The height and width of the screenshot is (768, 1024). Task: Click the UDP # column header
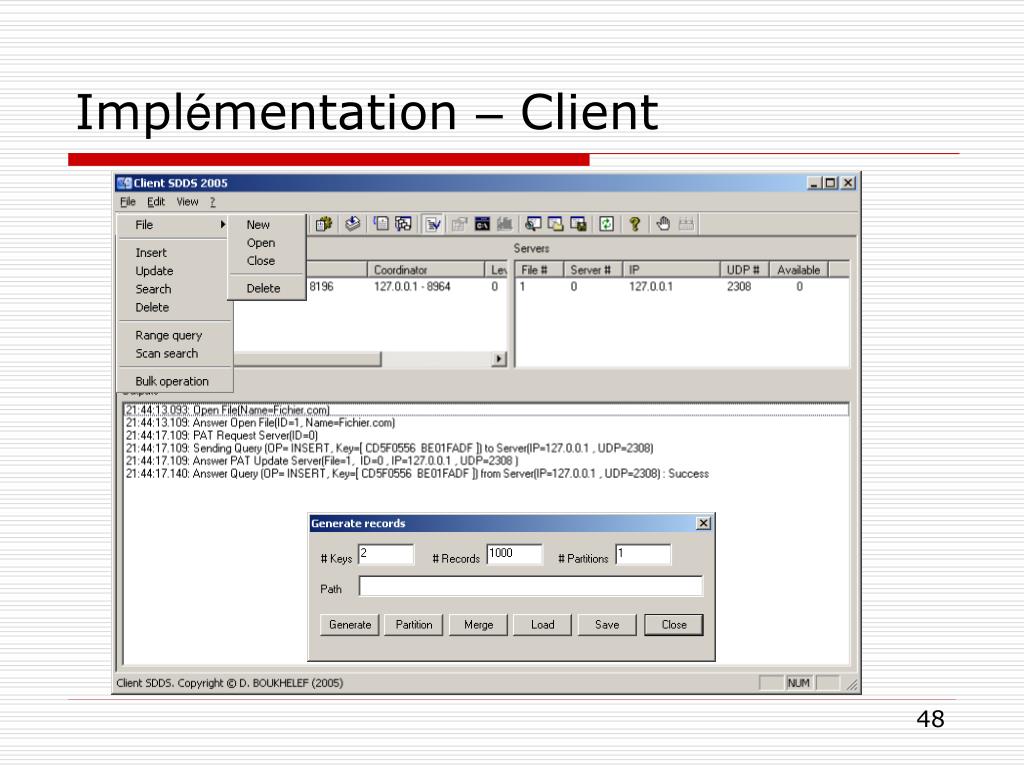click(x=744, y=270)
